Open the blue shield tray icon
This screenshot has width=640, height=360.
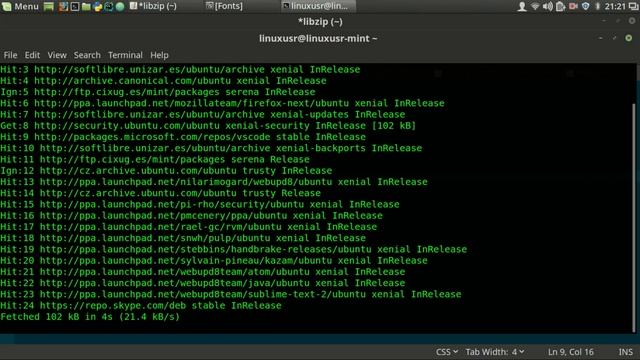pos(586,6)
